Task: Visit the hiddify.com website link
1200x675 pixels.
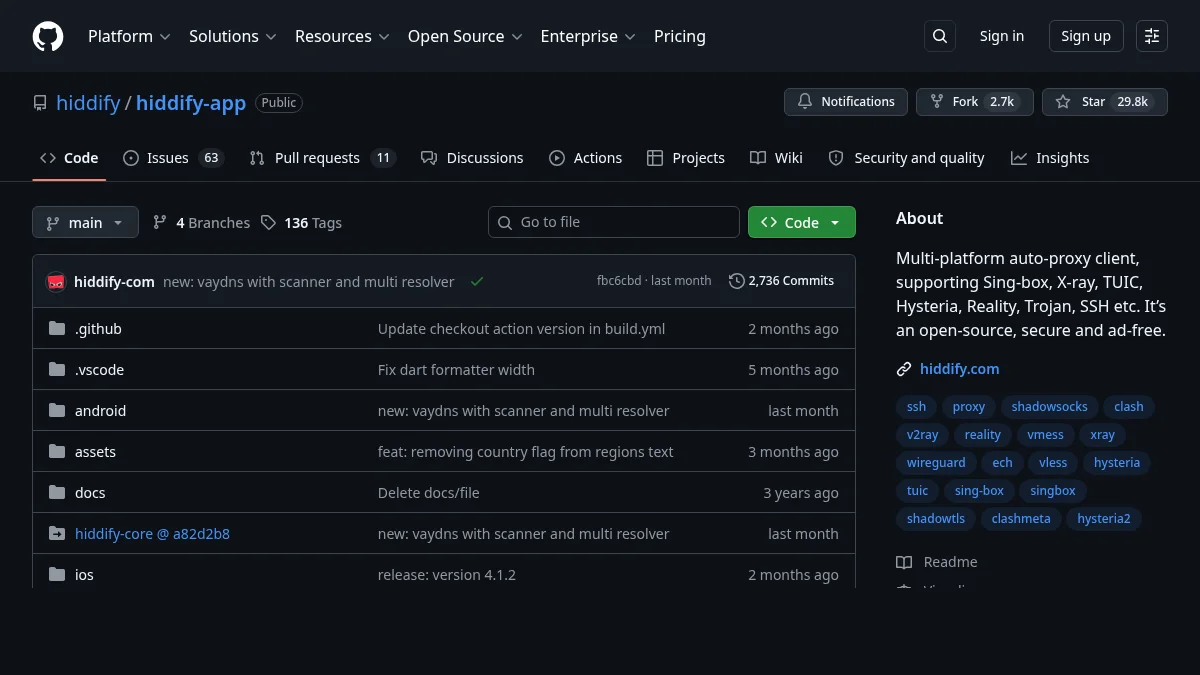Action: pos(959,369)
